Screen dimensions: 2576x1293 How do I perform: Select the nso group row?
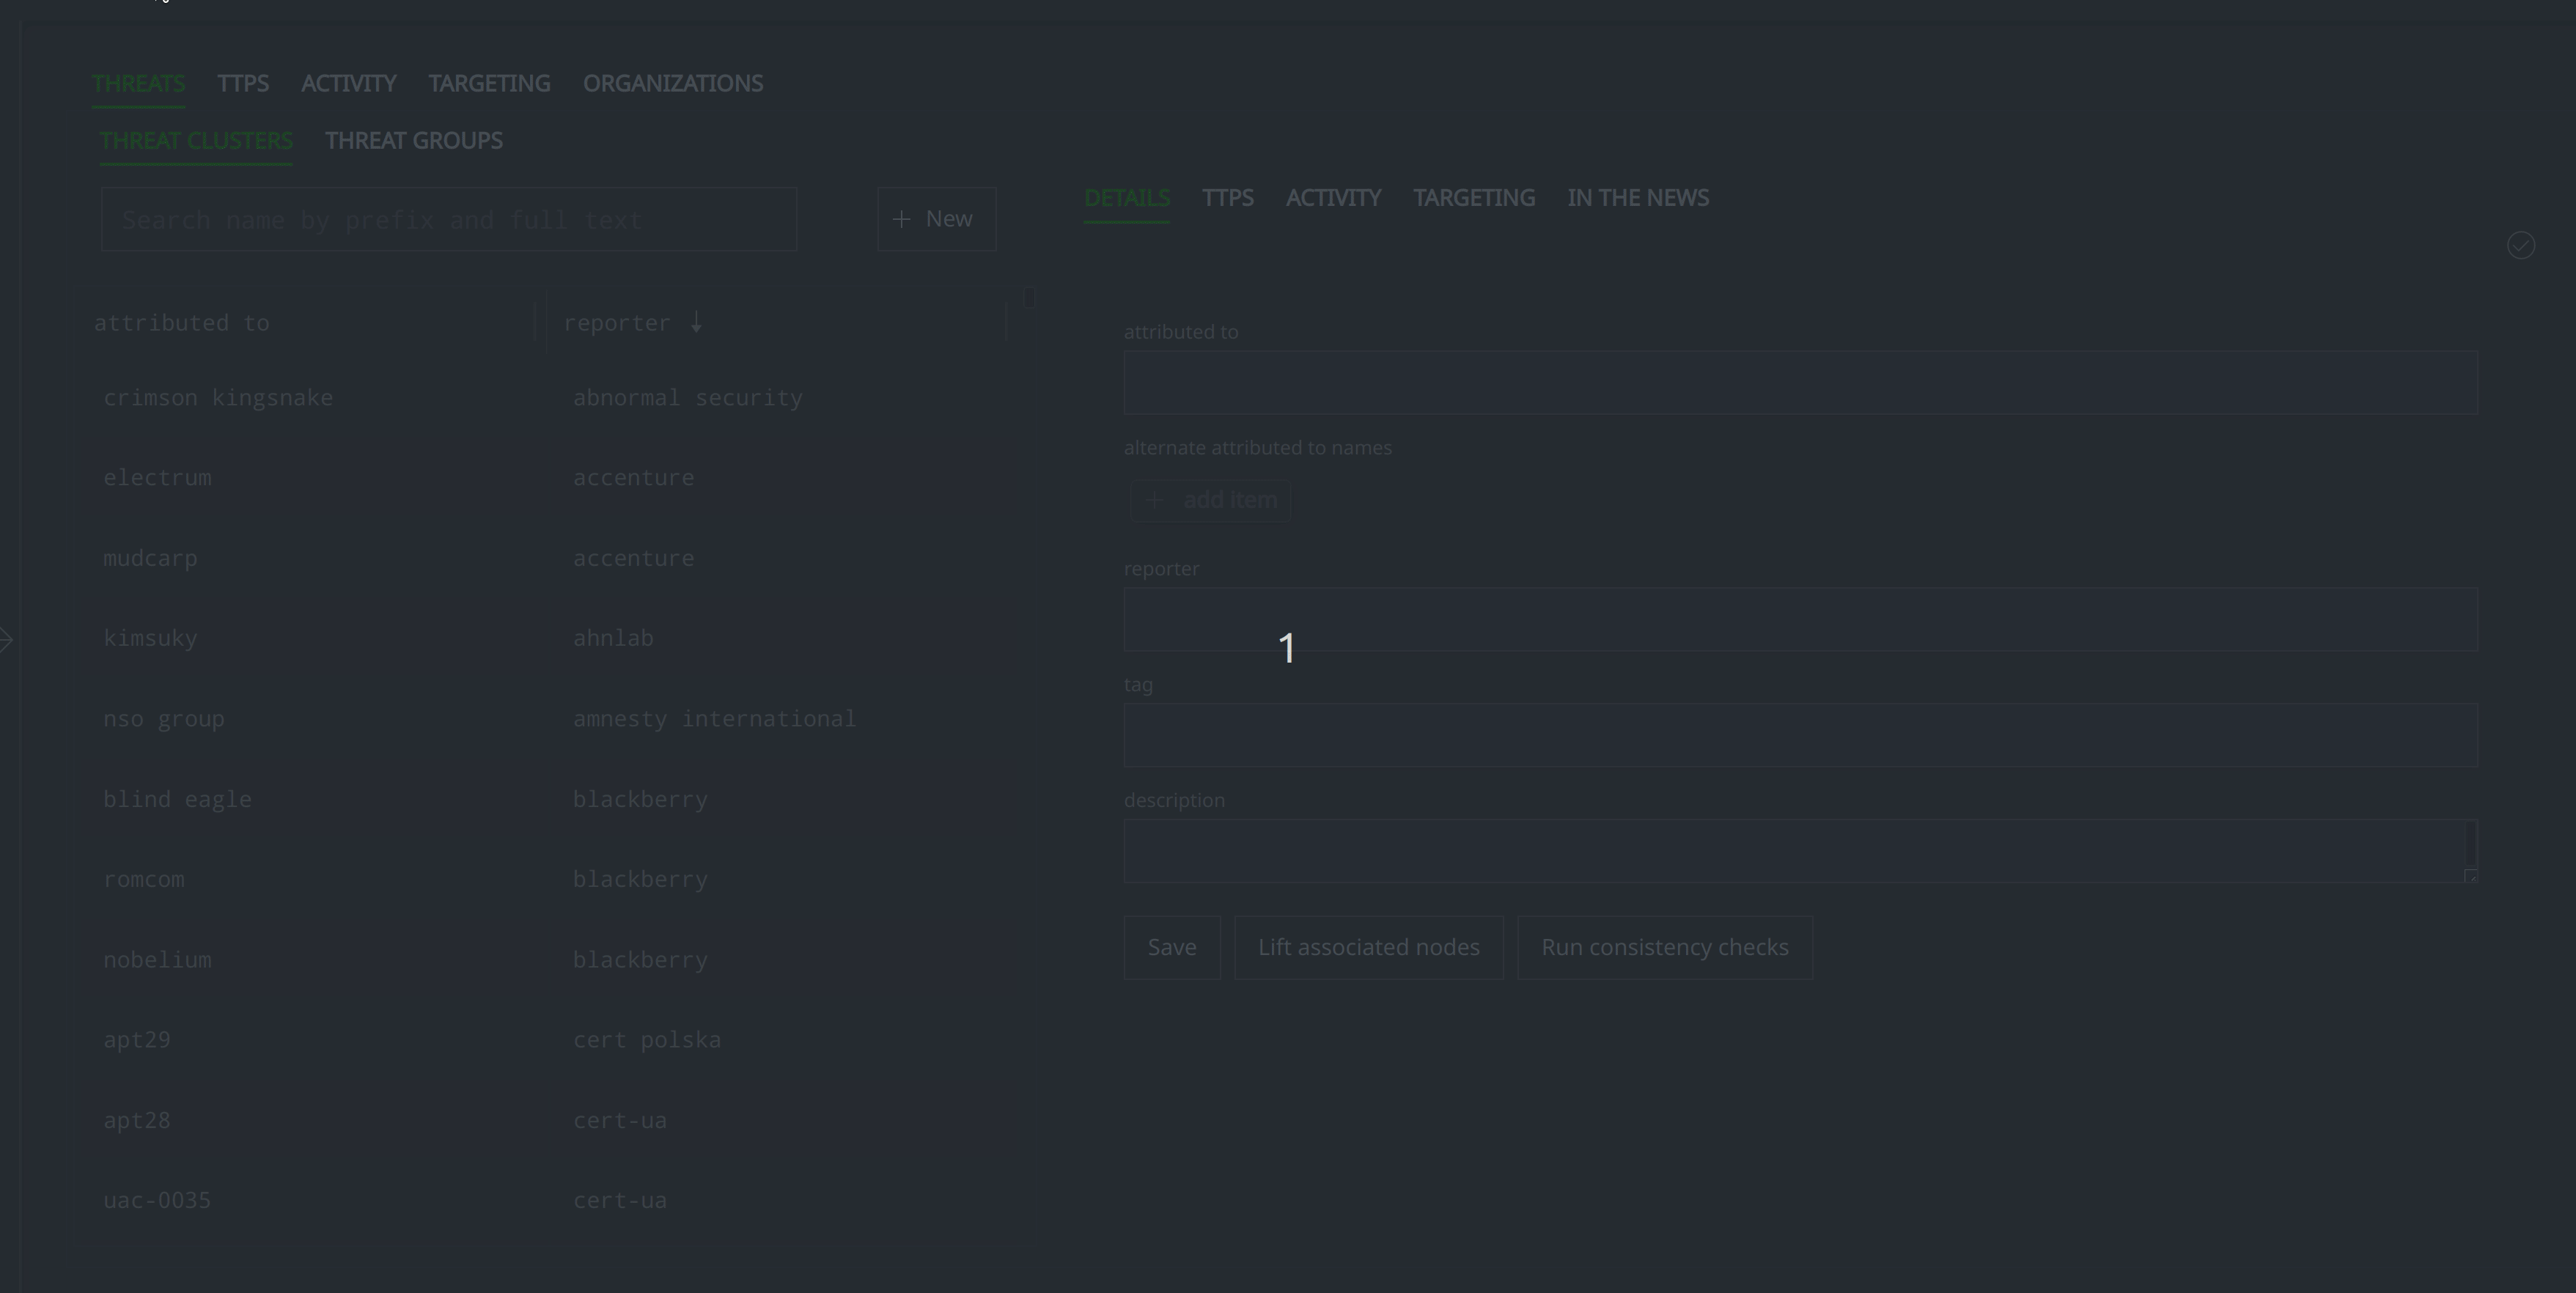tap(164, 719)
